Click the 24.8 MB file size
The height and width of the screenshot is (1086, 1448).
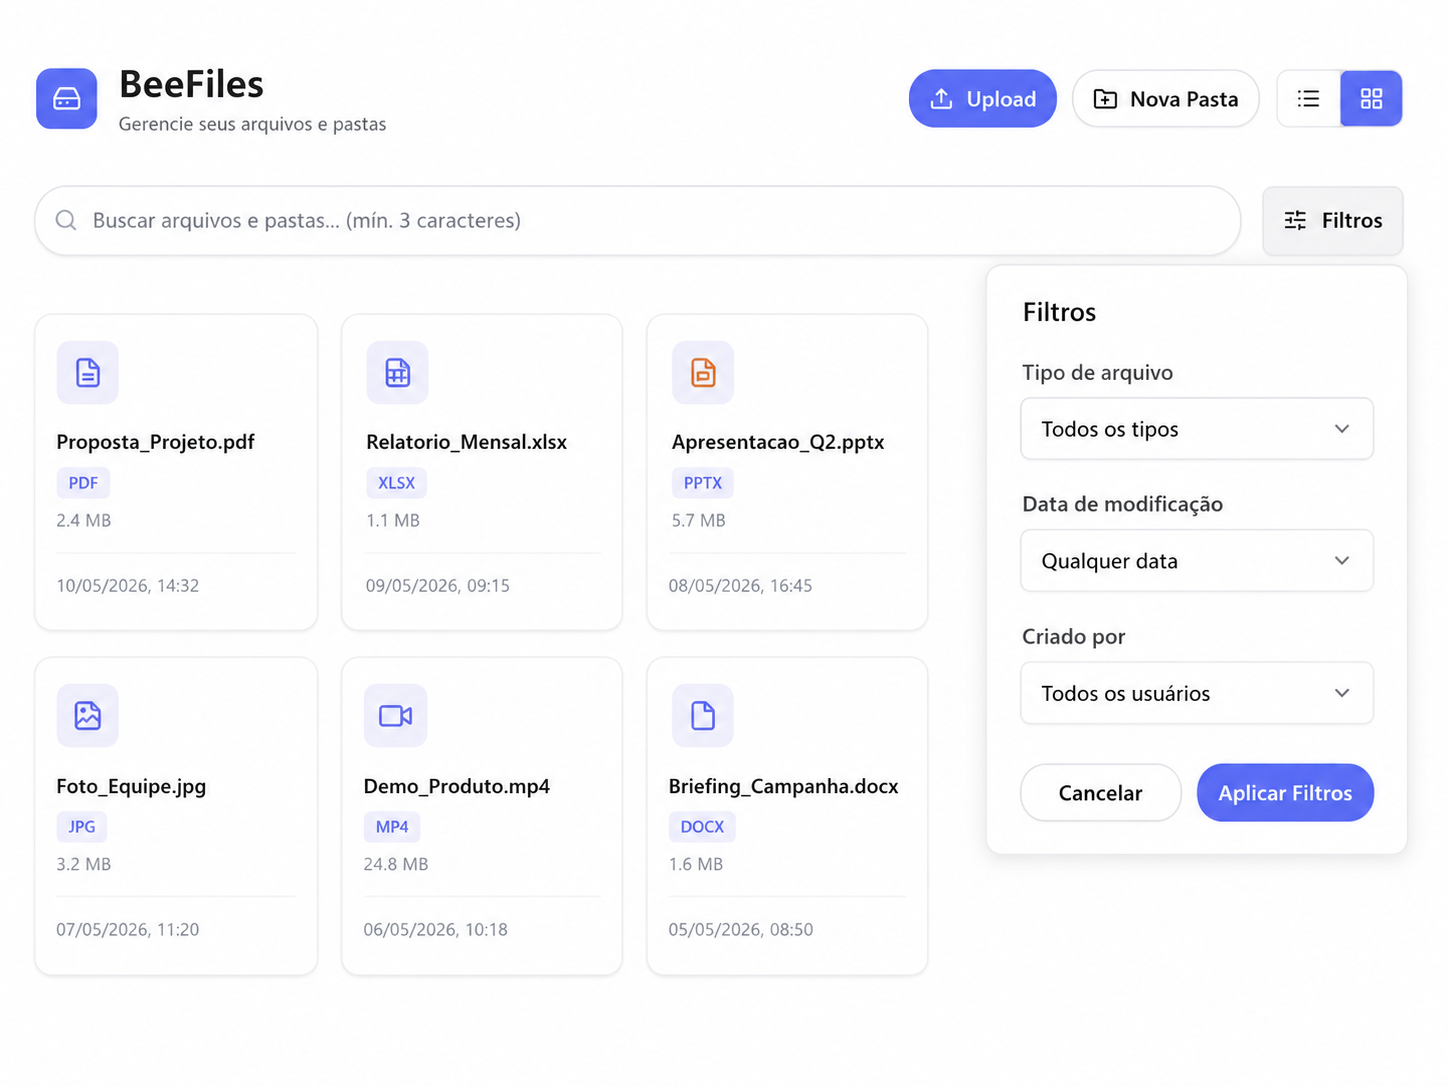pyautogui.click(x=396, y=864)
